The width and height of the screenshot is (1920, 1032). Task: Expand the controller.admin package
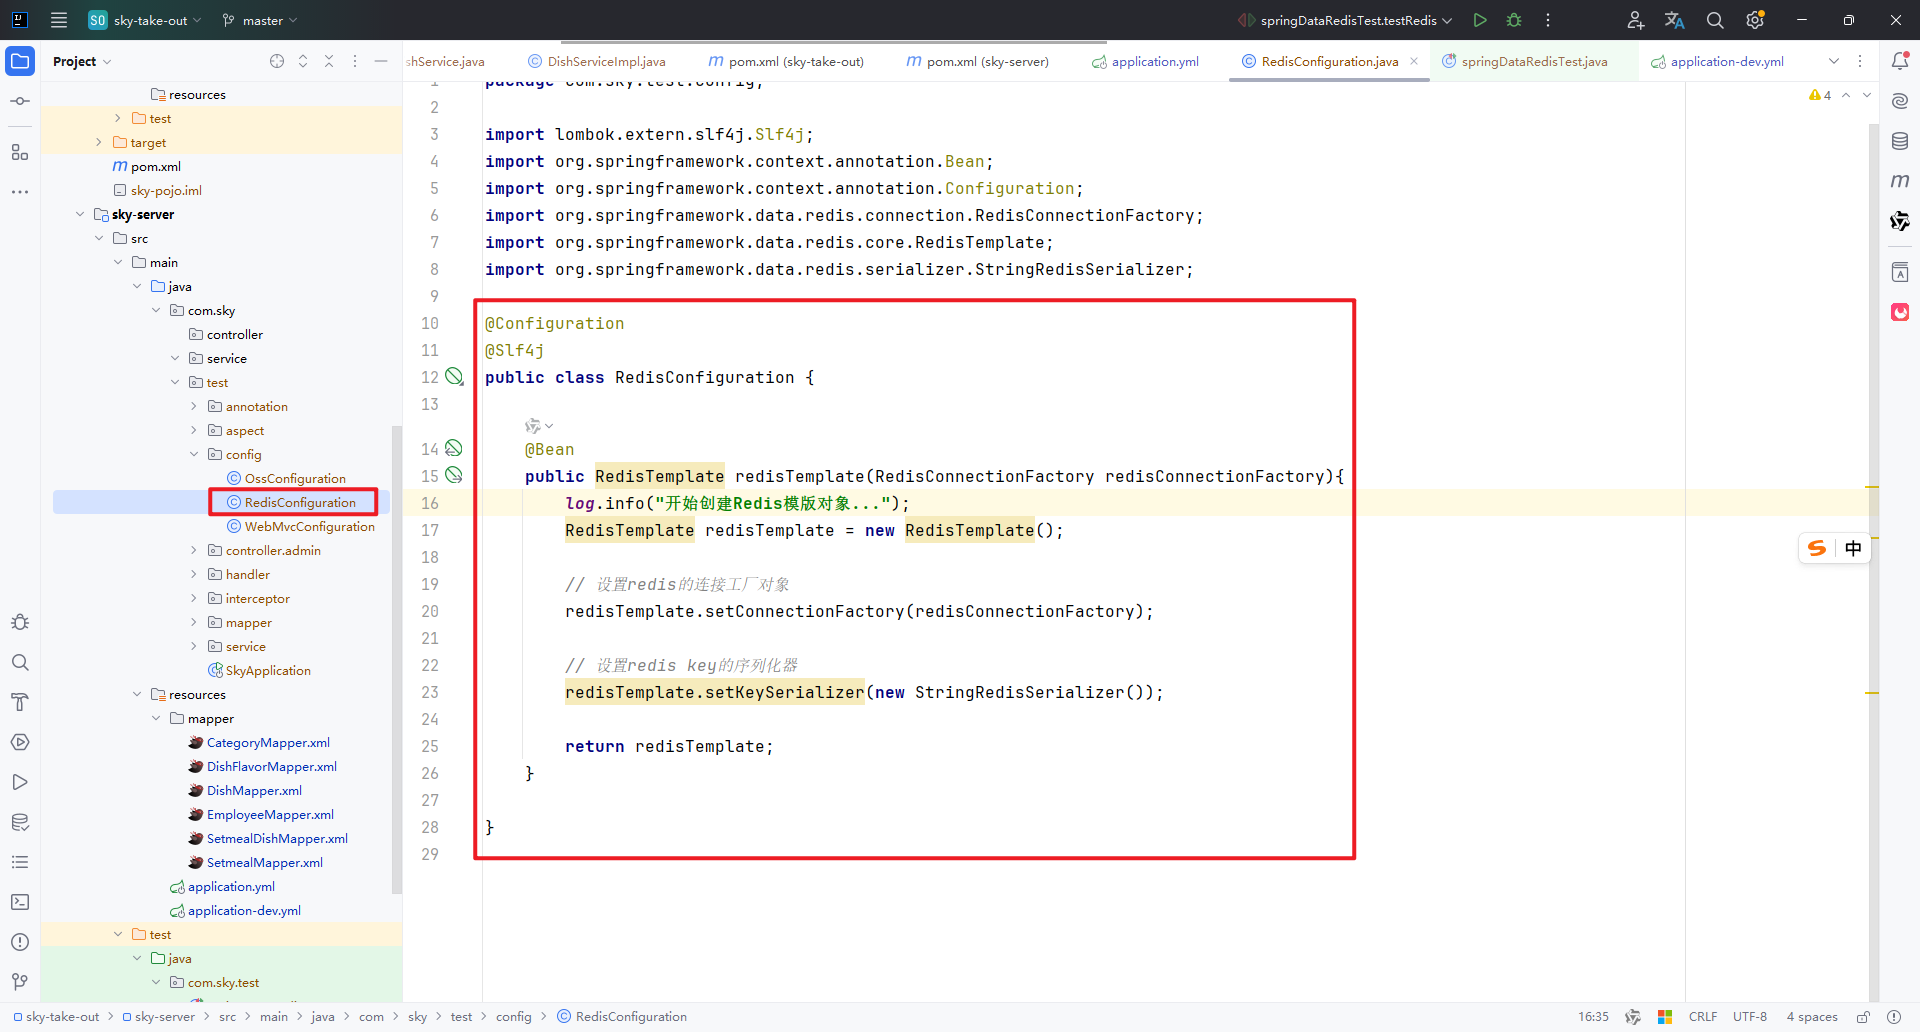tap(194, 550)
